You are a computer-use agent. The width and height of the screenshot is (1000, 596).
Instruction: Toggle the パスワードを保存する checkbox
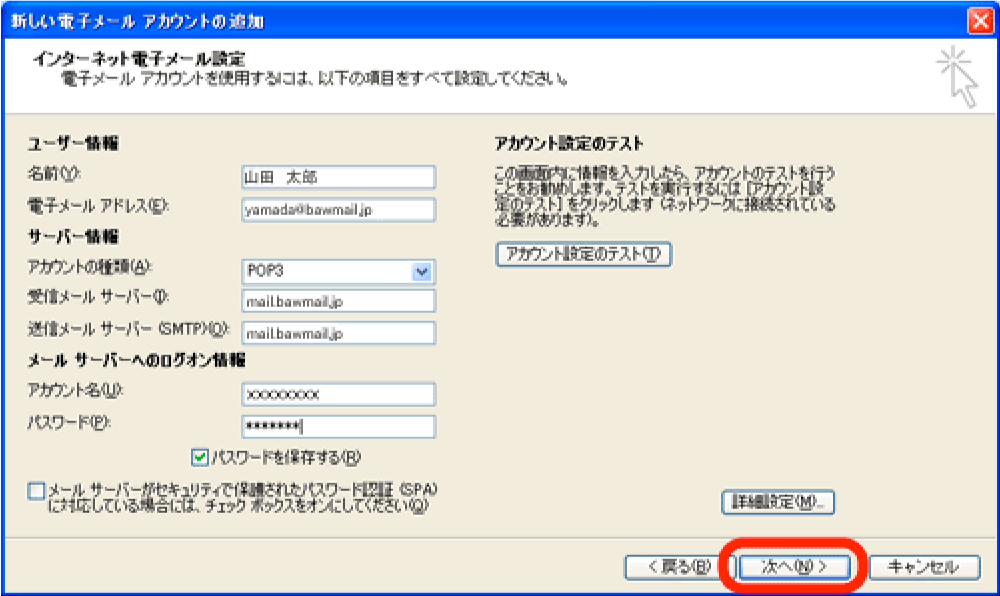click(200, 457)
